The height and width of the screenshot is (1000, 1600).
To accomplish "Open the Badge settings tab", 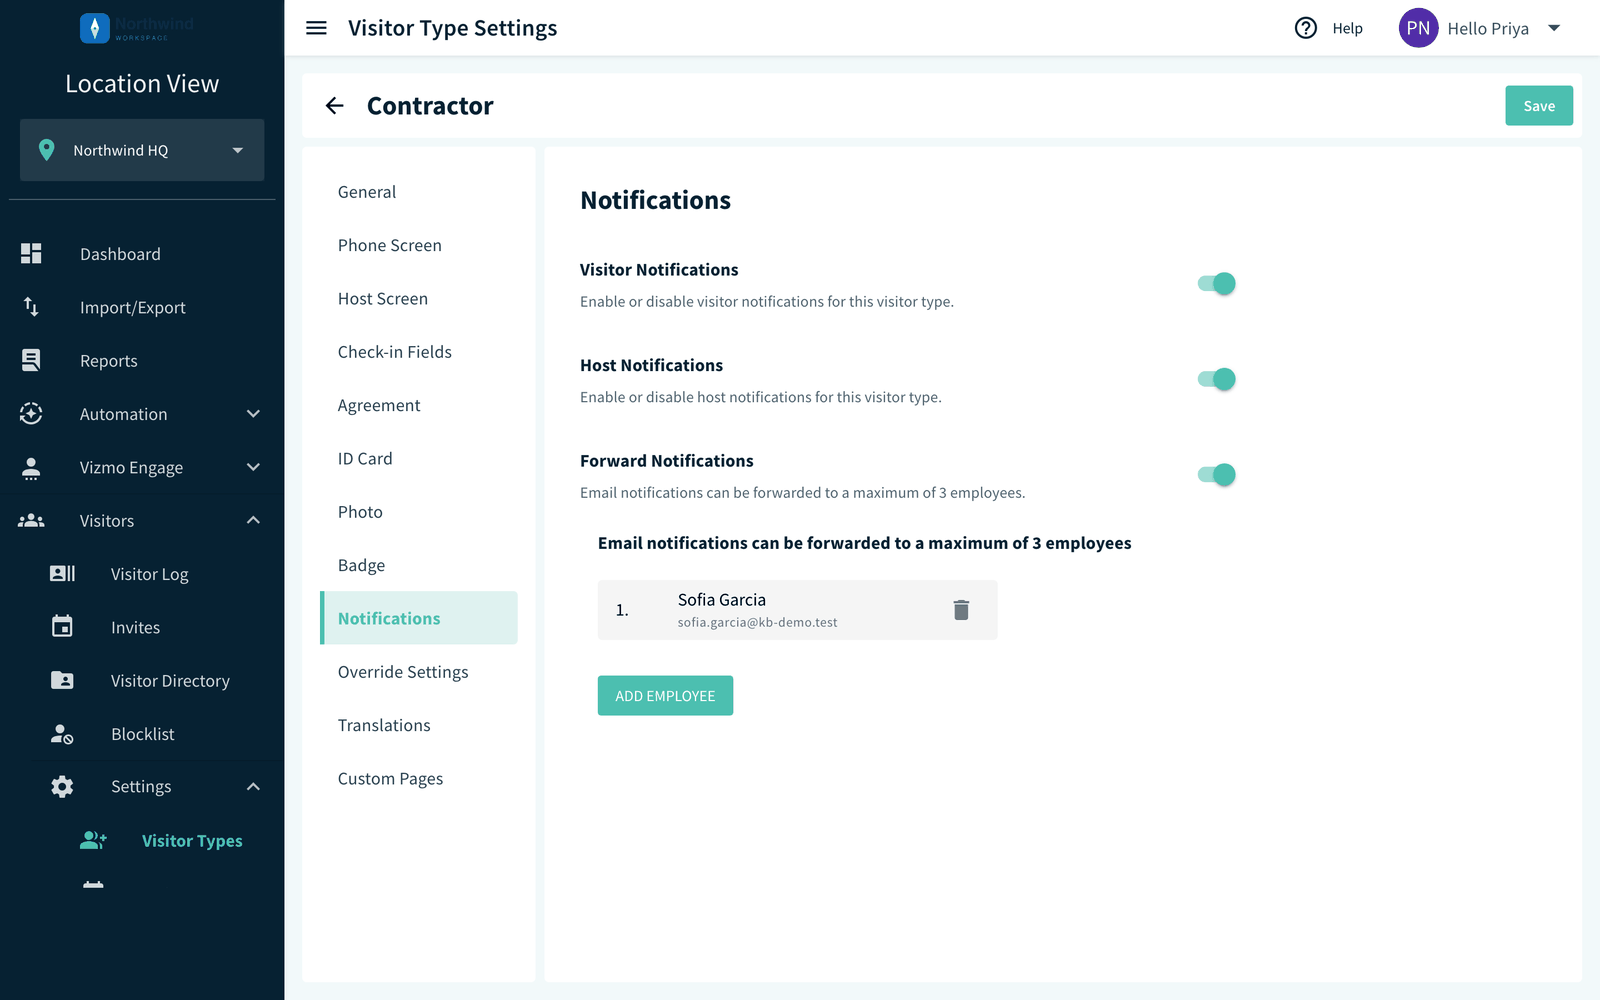I will tap(419, 565).
